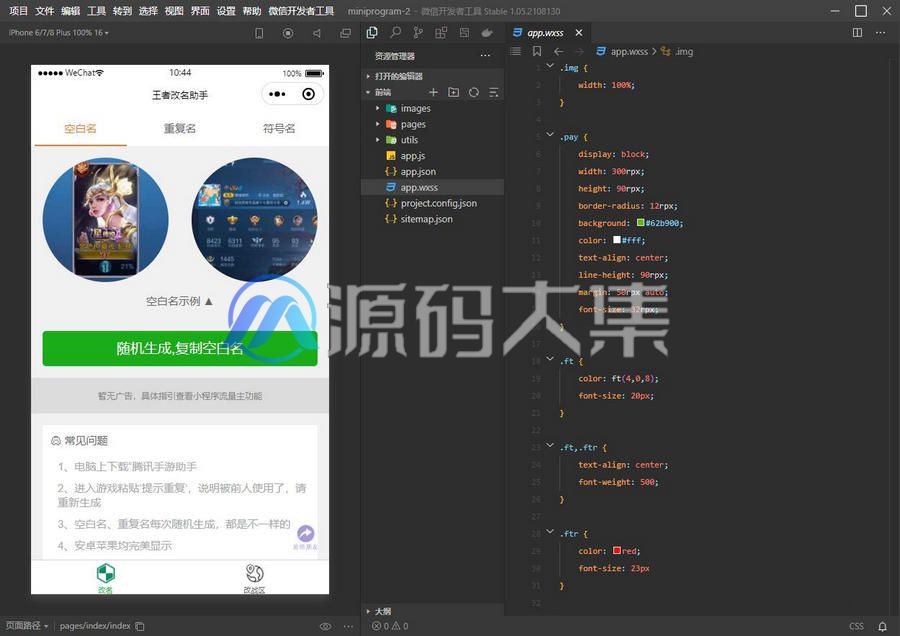
Task: Navigate back with the left arrow
Action: [x=558, y=51]
